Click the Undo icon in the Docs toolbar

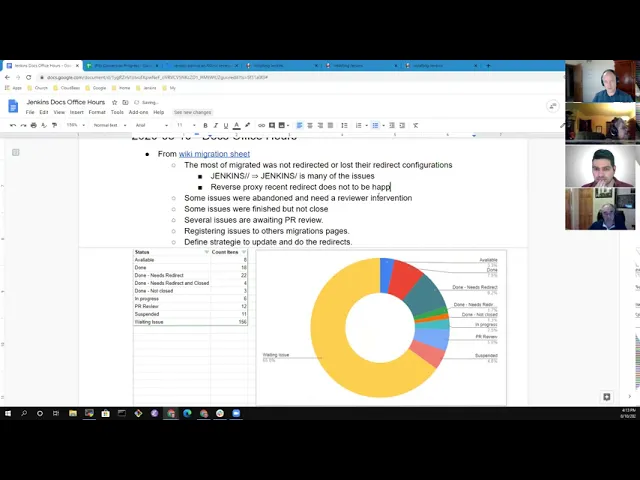[x=13, y=125]
